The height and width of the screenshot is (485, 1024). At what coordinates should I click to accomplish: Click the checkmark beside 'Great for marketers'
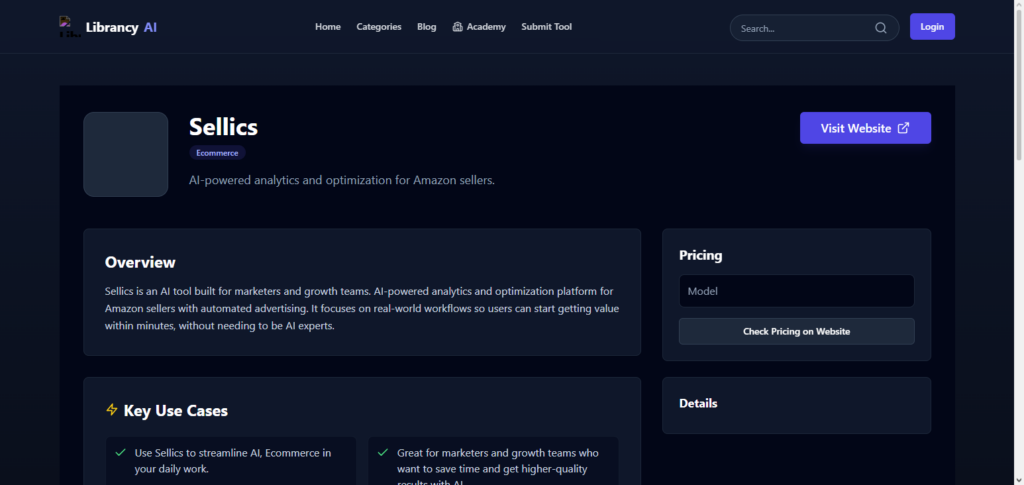point(383,452)
